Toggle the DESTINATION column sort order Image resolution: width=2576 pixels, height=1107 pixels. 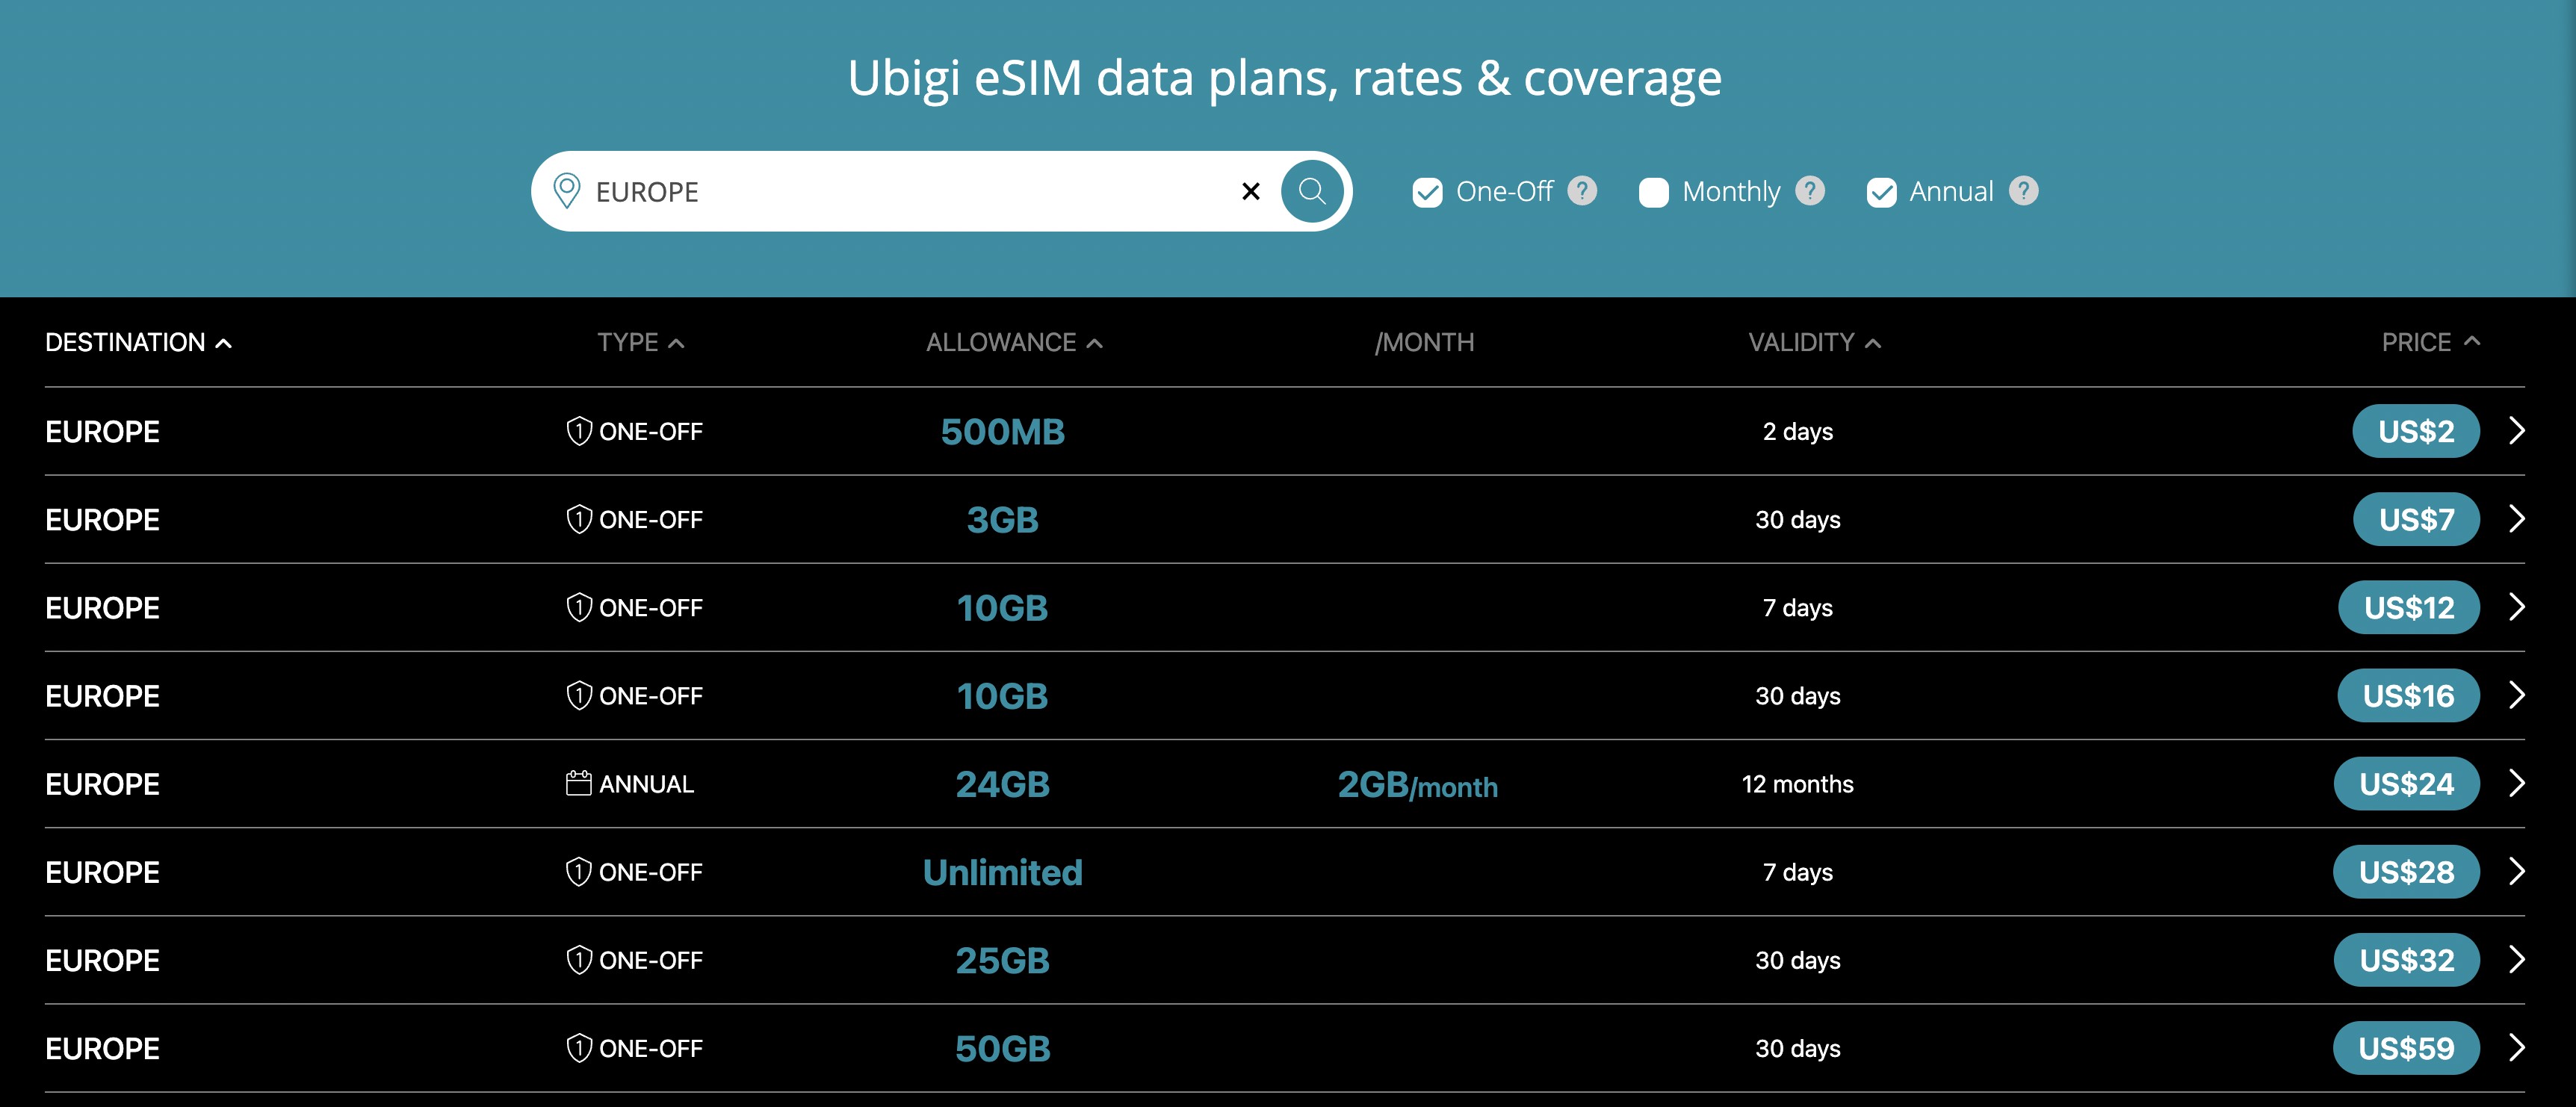(x=223, y=342)
